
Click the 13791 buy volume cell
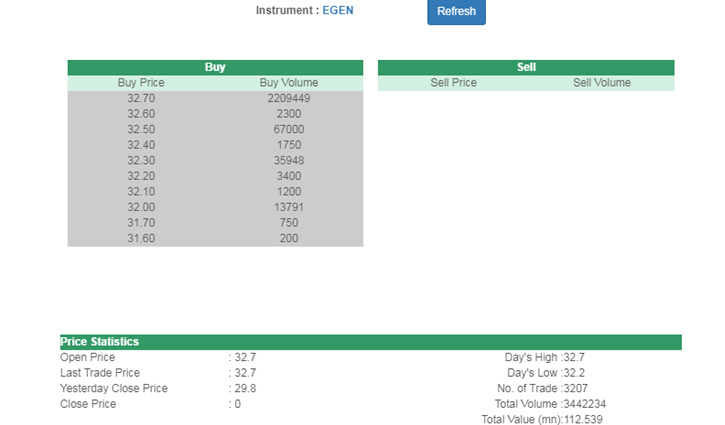289,207
